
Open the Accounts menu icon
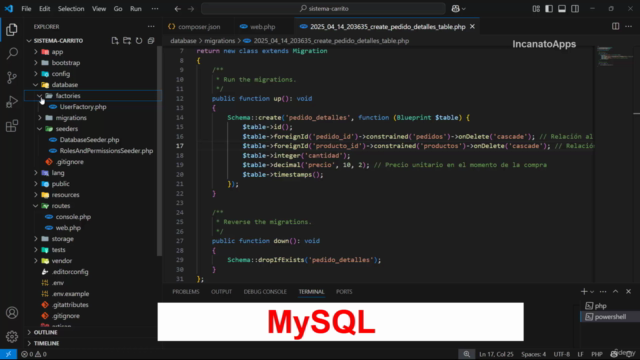(x=12, y=313)
